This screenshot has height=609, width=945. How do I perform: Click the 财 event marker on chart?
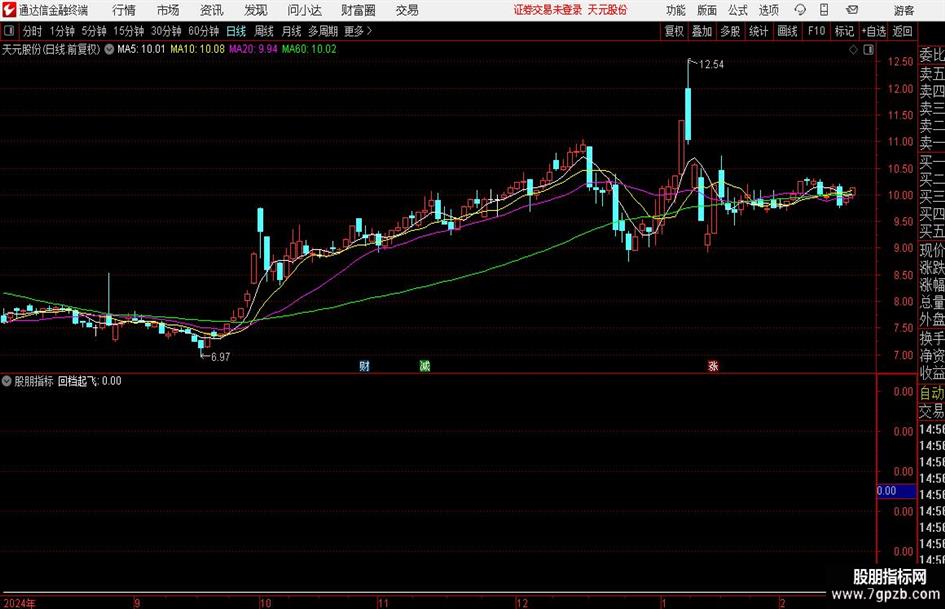click(x=364, y=366)
